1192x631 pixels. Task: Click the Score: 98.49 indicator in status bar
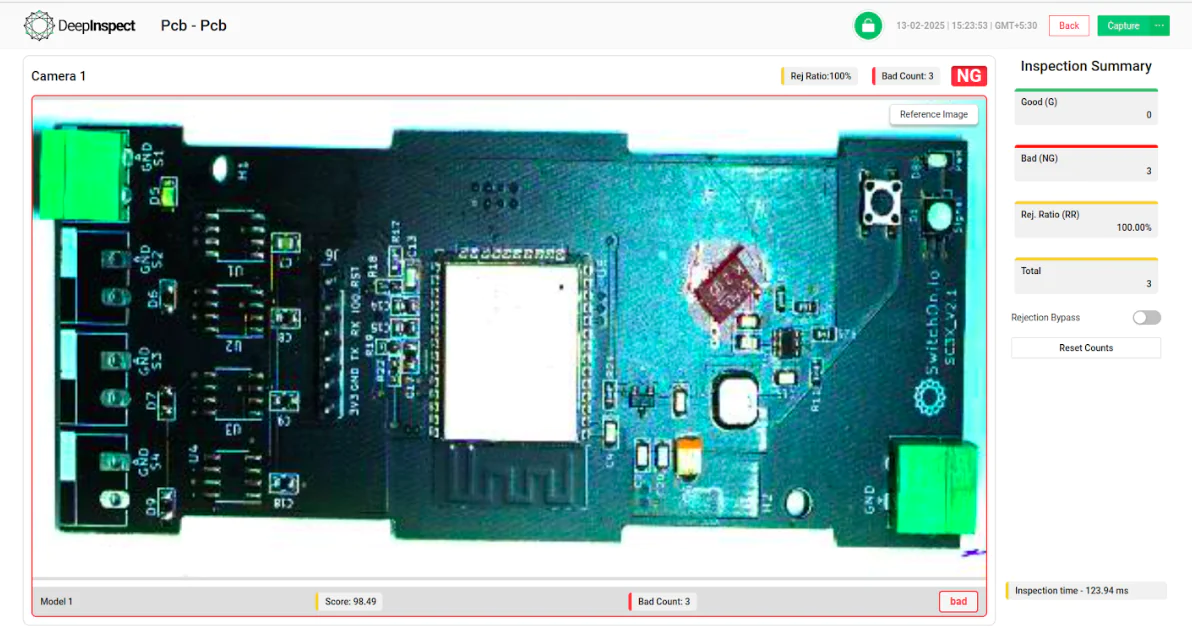(348, 601)
